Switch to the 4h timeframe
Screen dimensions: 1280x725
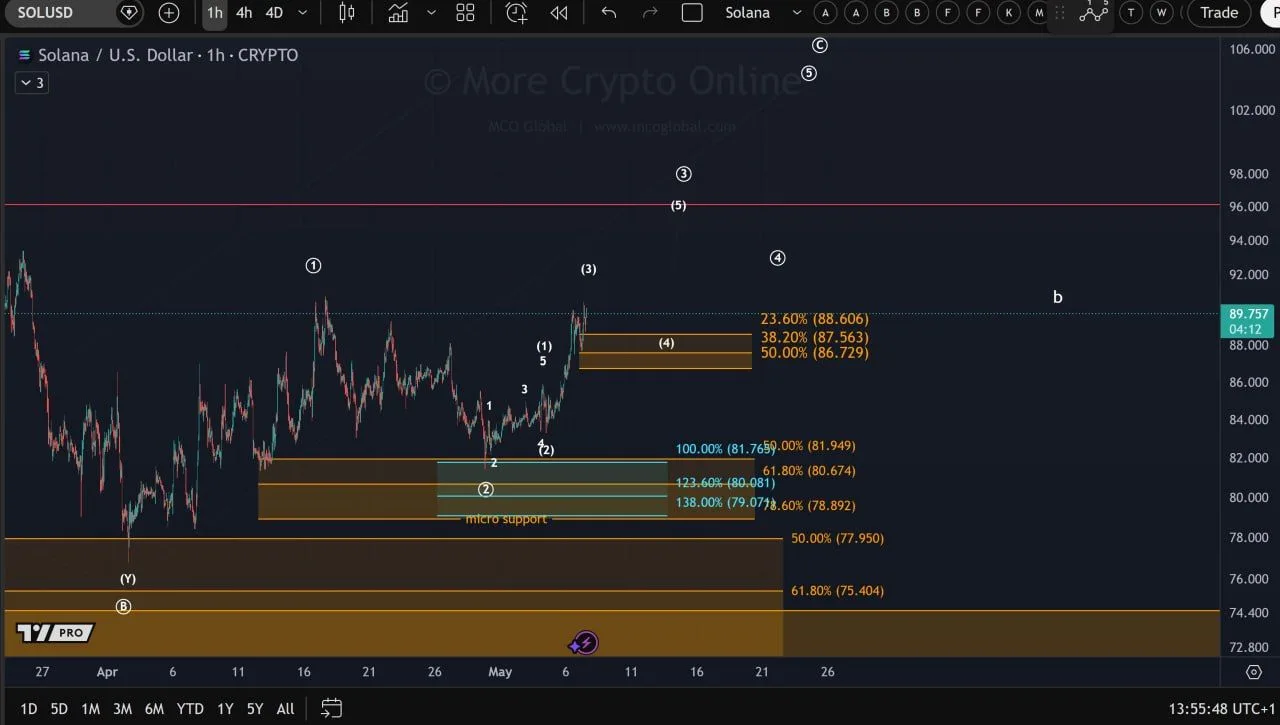244,13
